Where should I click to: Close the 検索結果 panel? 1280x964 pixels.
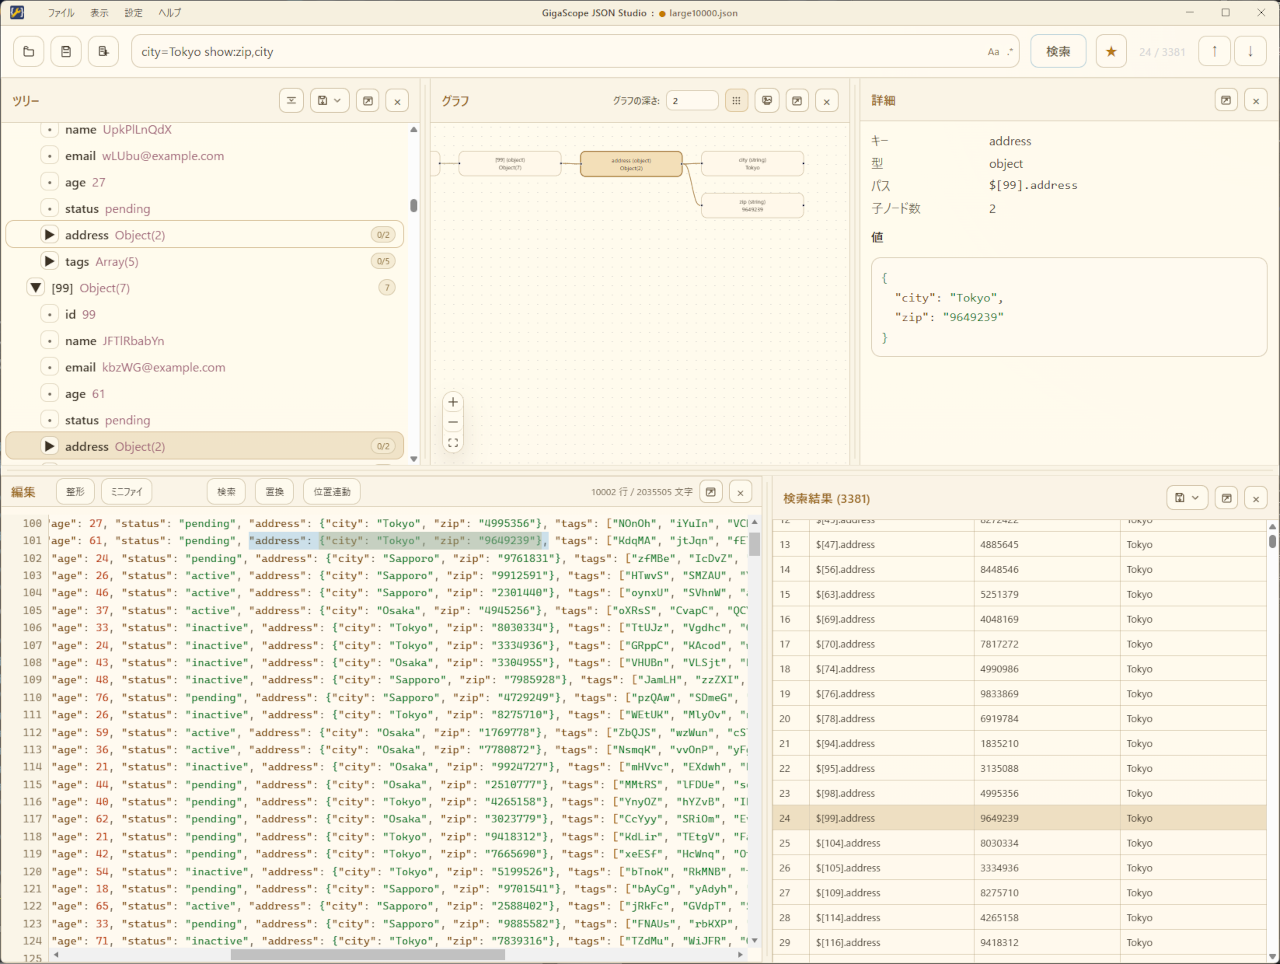click(1256, 498)
